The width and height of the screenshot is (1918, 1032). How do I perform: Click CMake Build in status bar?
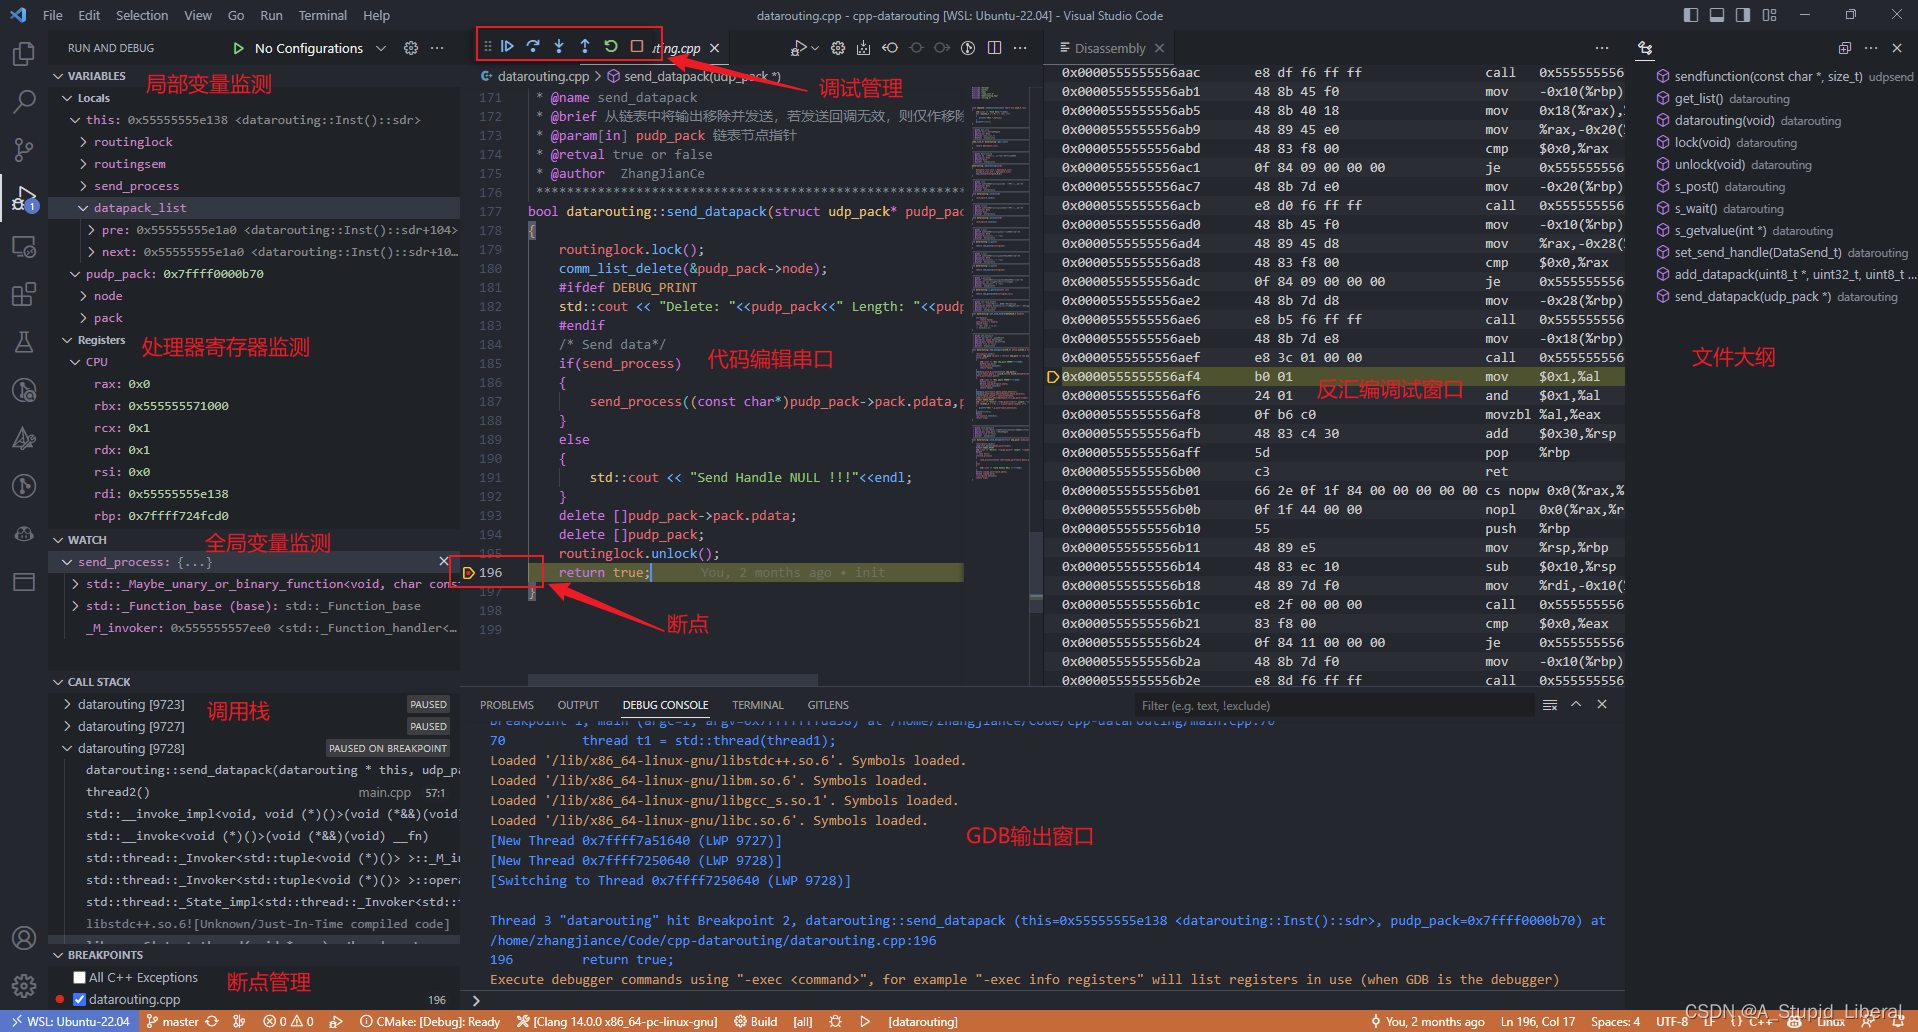(x=756, y=1022)
